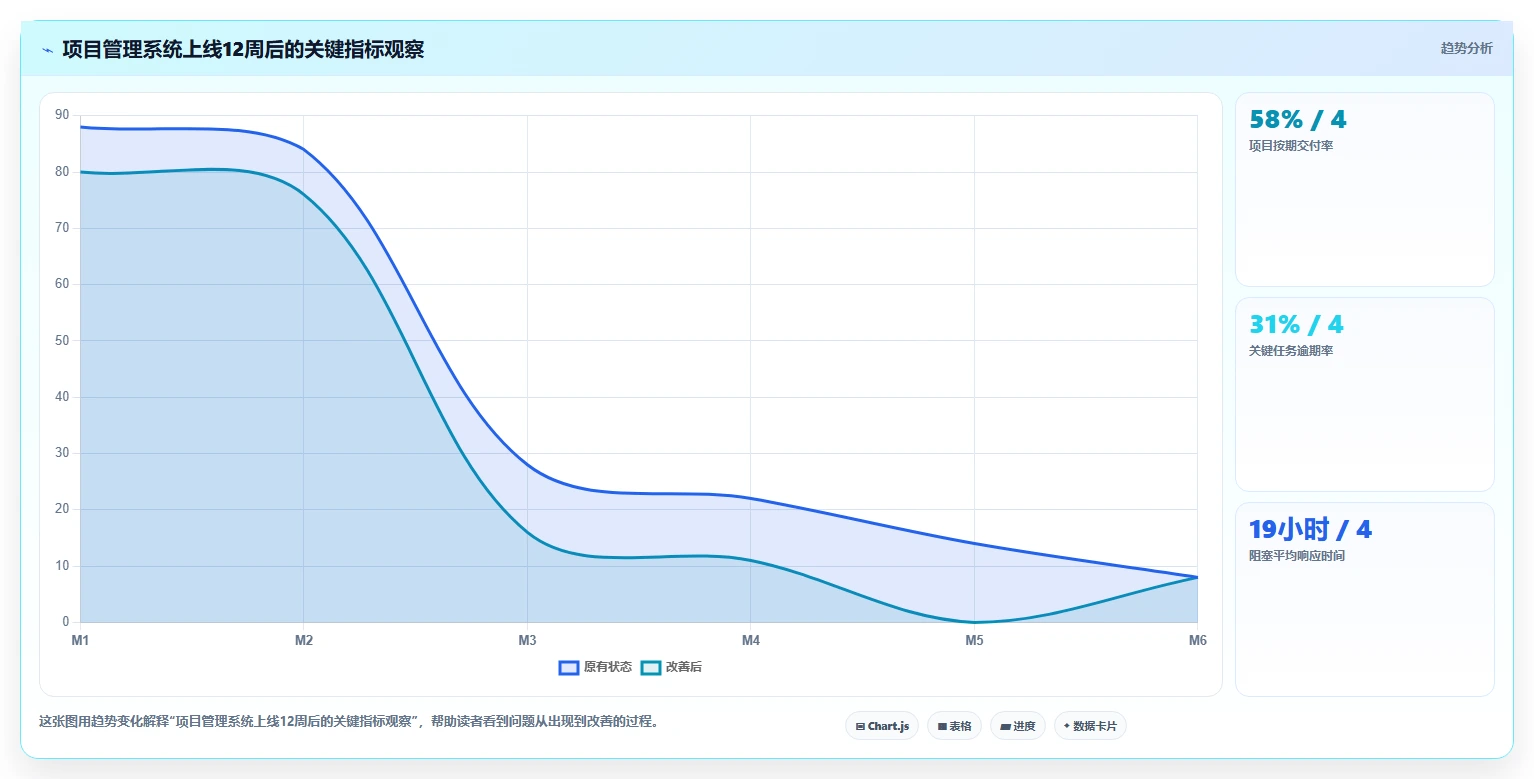Click the M2 x-axis label
The width and height of the screenshot is (1534, 779).
304,640
